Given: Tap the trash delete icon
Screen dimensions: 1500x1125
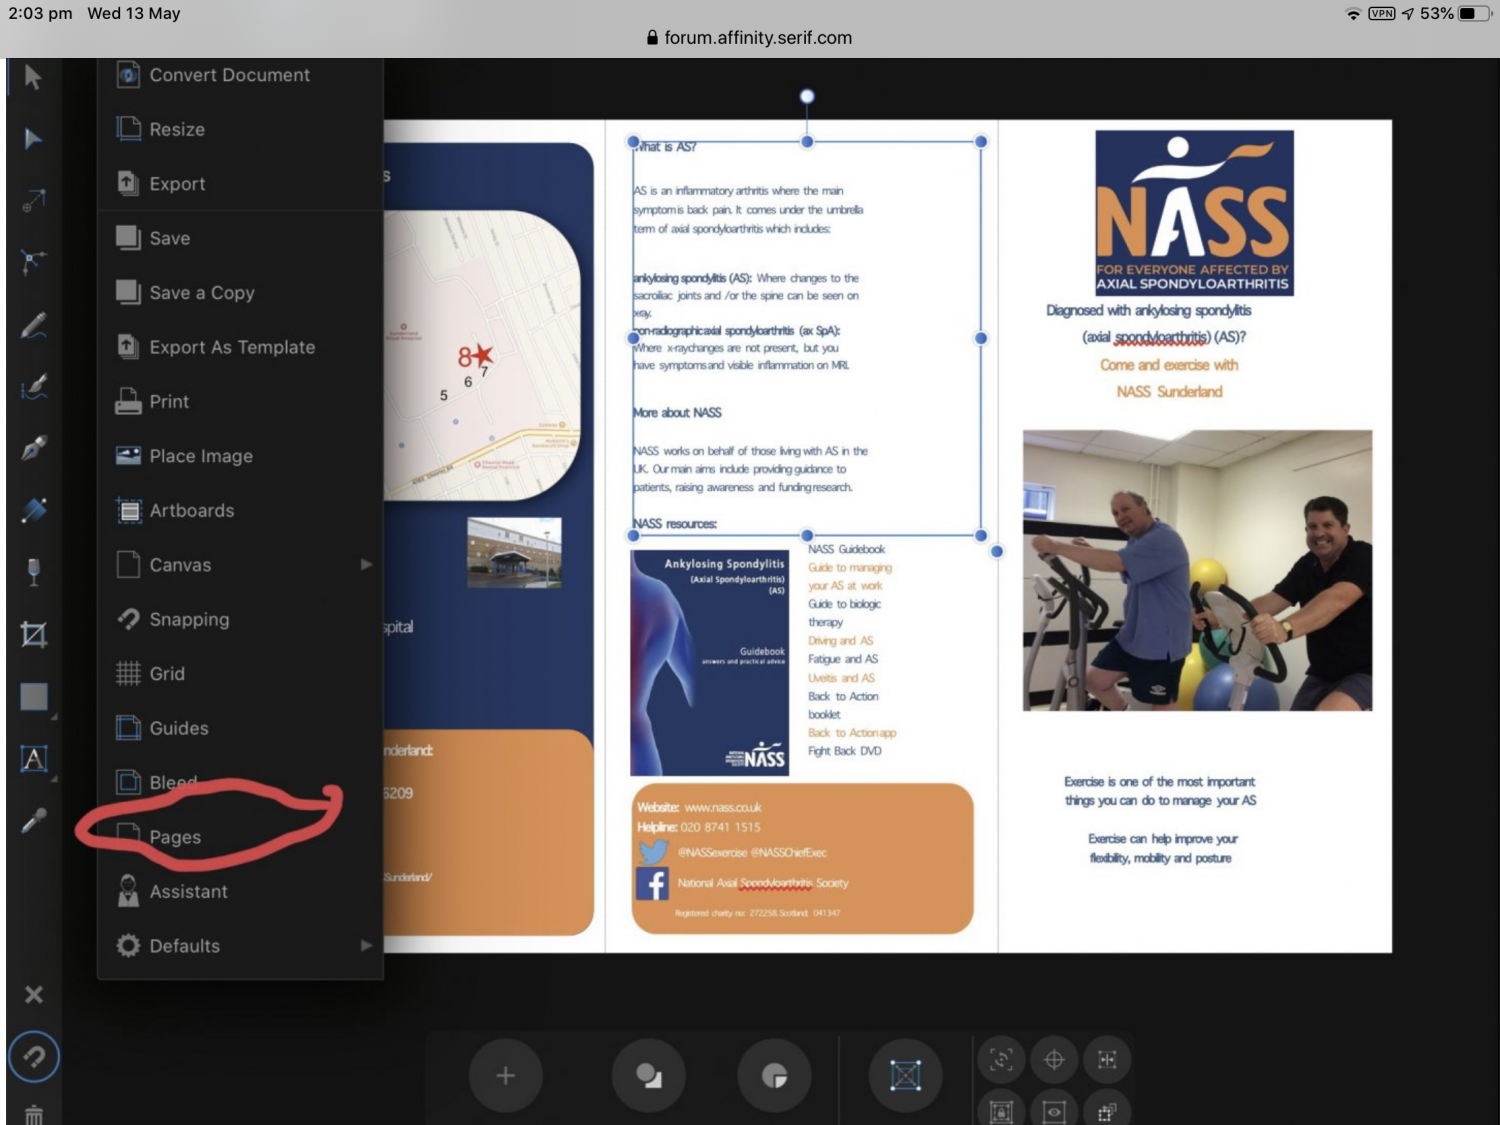Looking at the screenshot, I should [33, 1114].
